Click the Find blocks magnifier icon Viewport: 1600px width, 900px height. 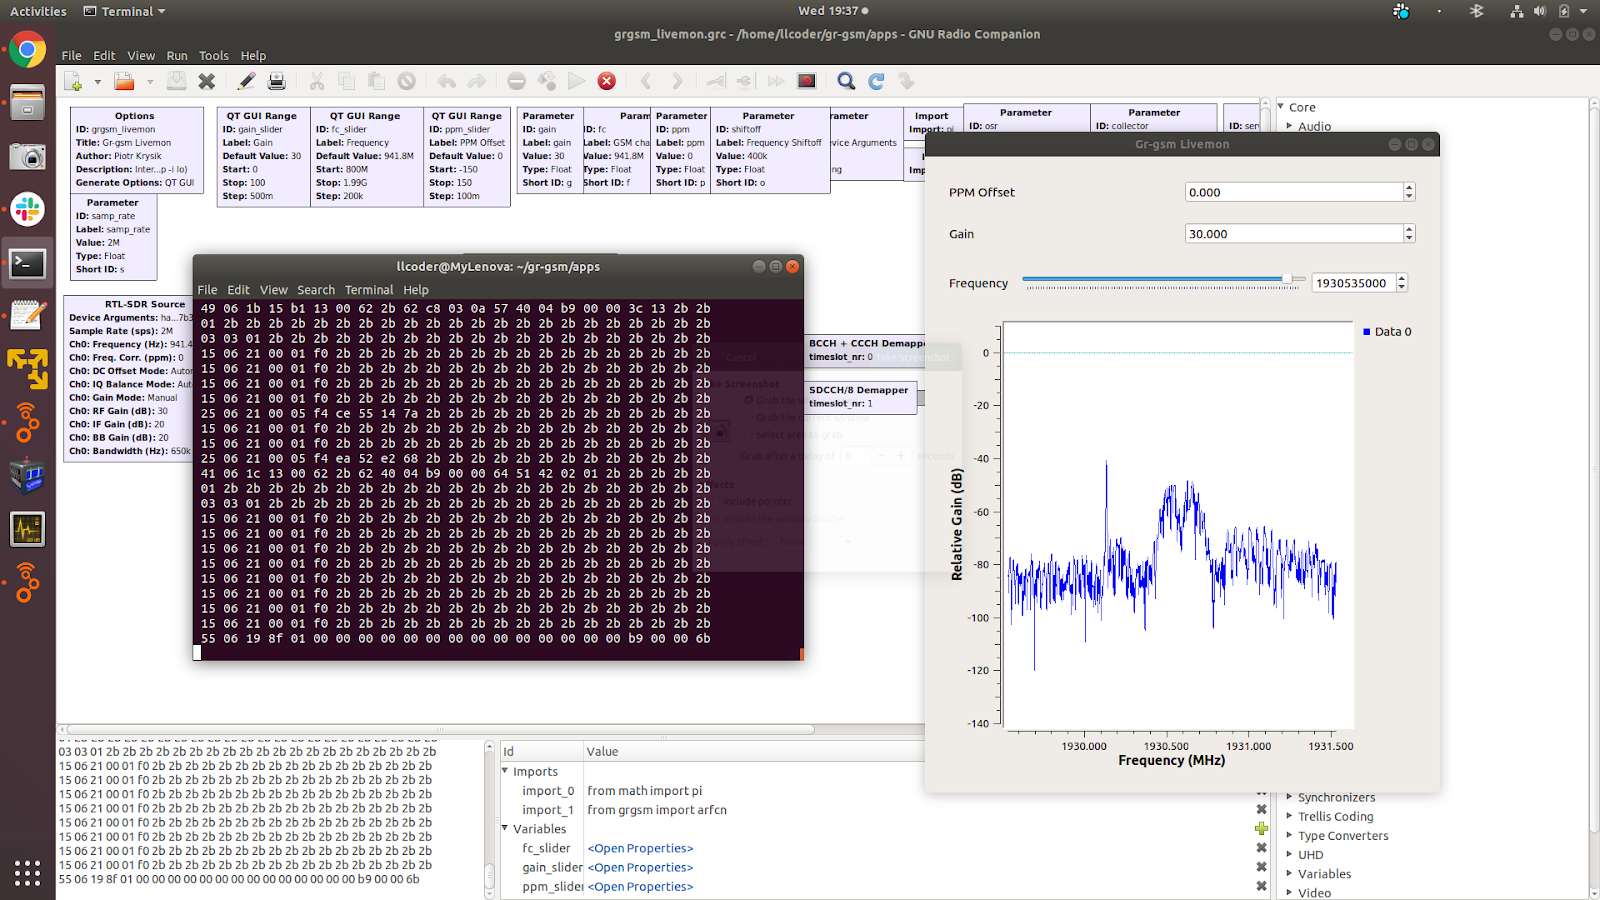(846, 81)
